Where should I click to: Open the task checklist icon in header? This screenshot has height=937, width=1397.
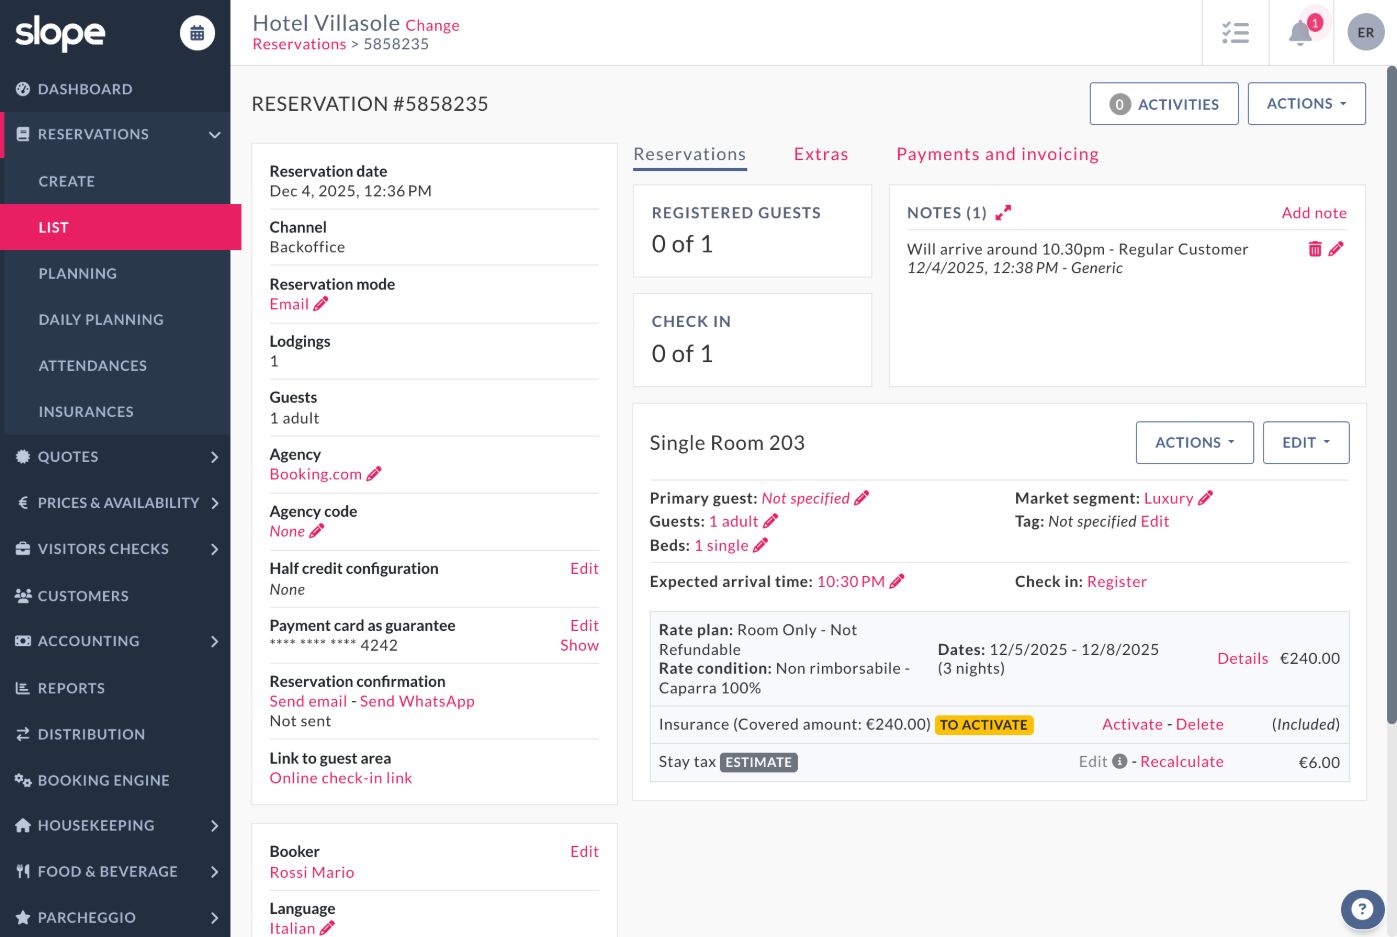(1235, 33)
